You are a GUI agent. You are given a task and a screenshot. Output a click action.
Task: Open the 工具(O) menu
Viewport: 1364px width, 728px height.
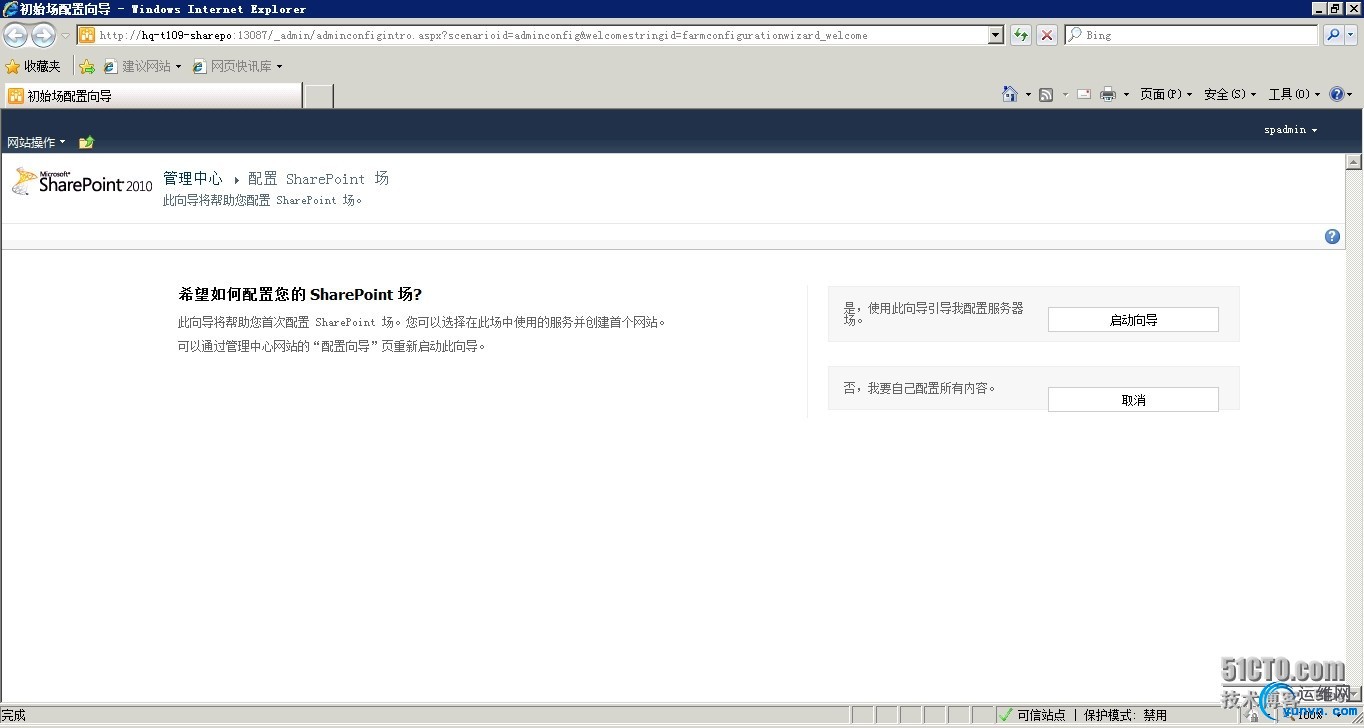[1294, 94]
